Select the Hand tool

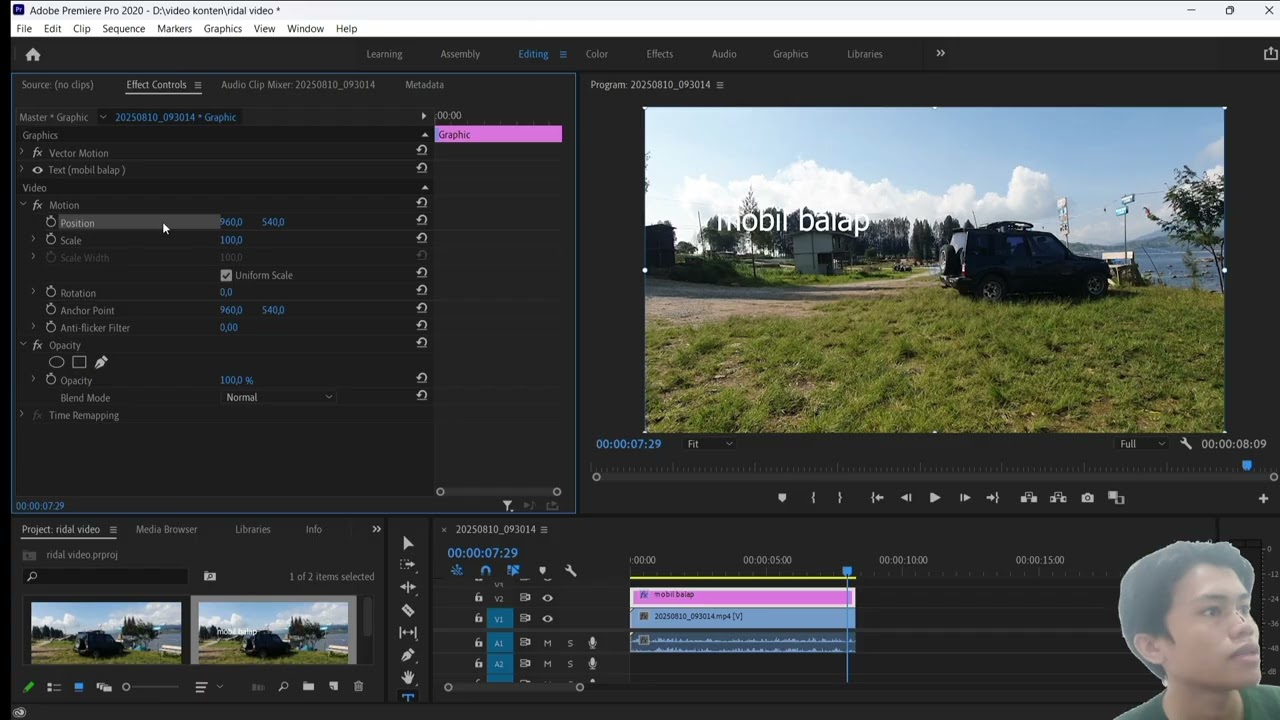point(408,678)
